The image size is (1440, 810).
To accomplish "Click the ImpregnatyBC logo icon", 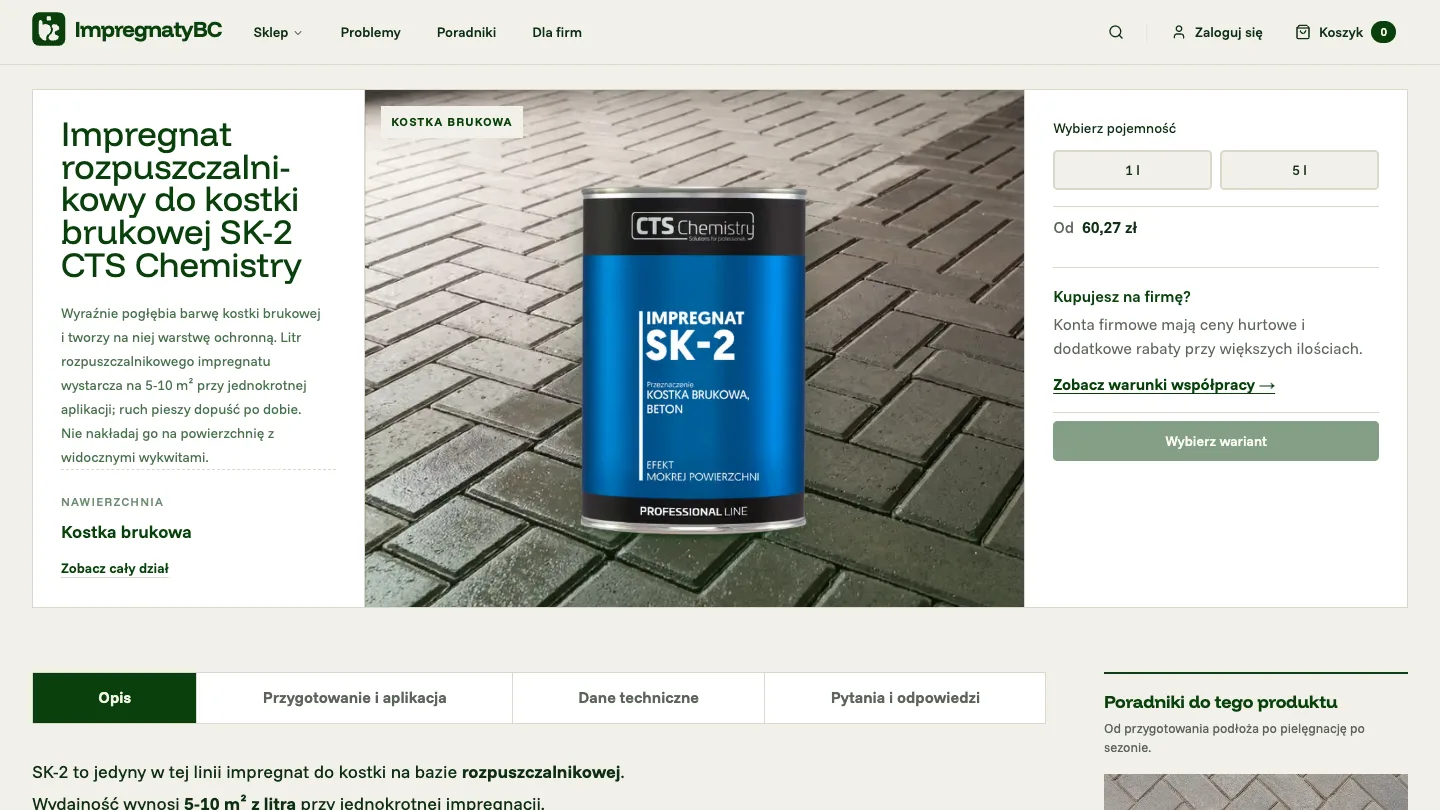I will pos(49,30).
